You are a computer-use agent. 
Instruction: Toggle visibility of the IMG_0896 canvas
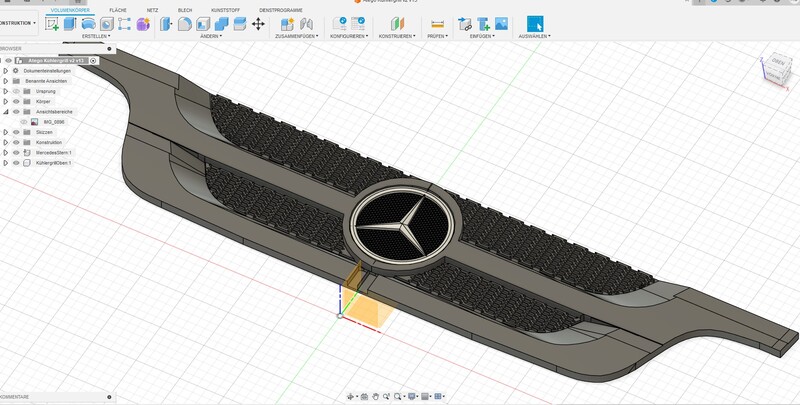[23, 122]
